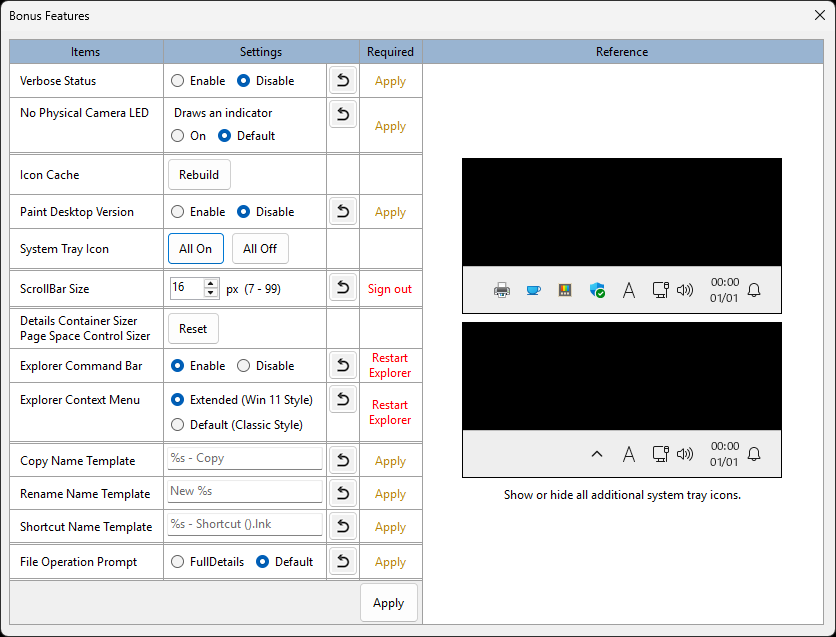The image size is (836, 637).
Task: Click the notification bell in upper preview
Action: click(754, 290)
